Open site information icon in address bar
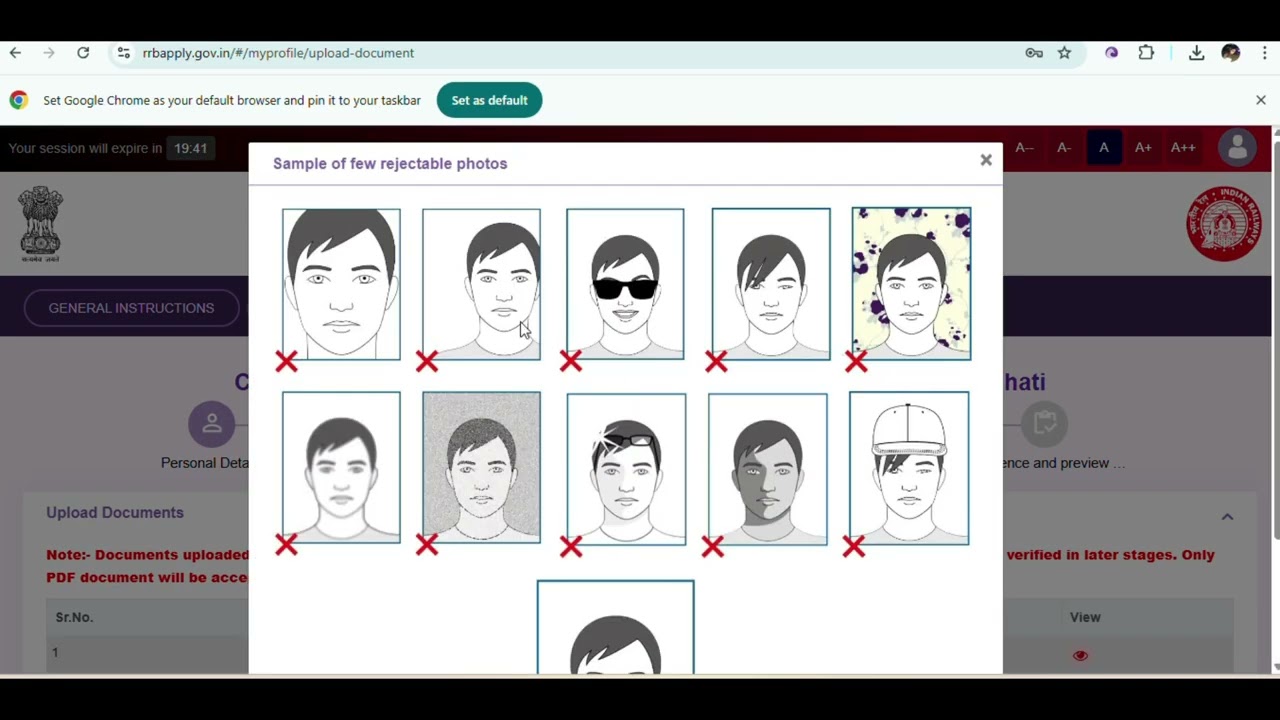This screenshot has height=720, width=1280. point(123,53)
